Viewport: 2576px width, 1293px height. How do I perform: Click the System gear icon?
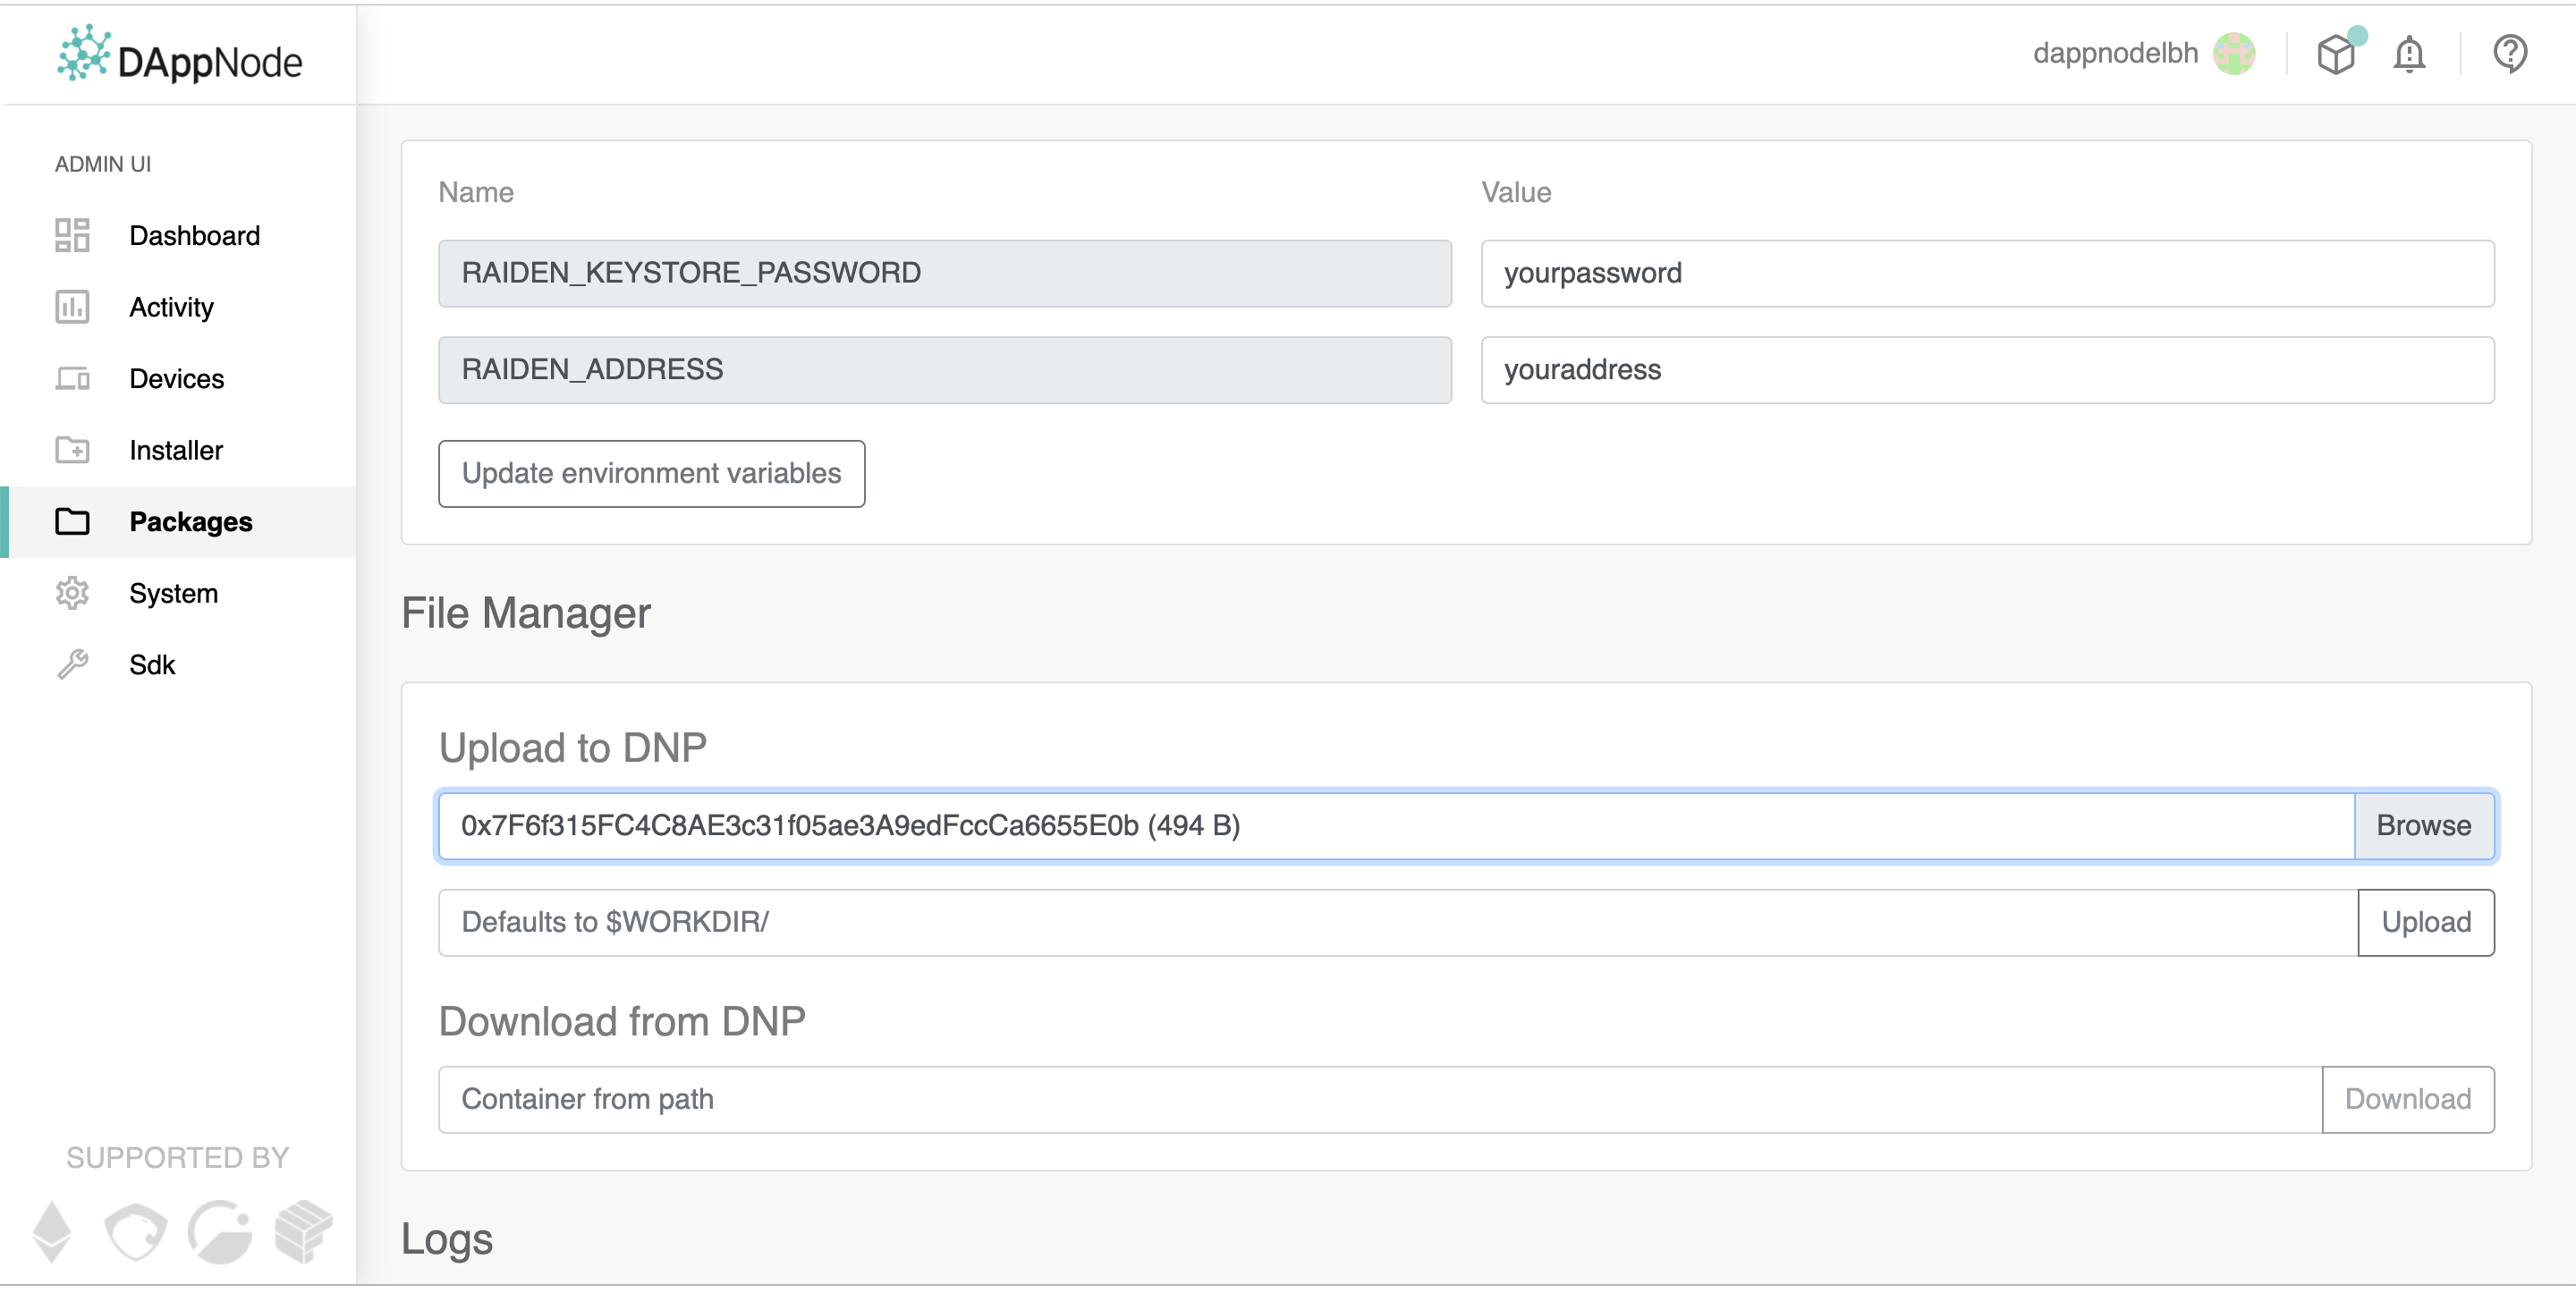pyautogui.click(x=72, y=593)
